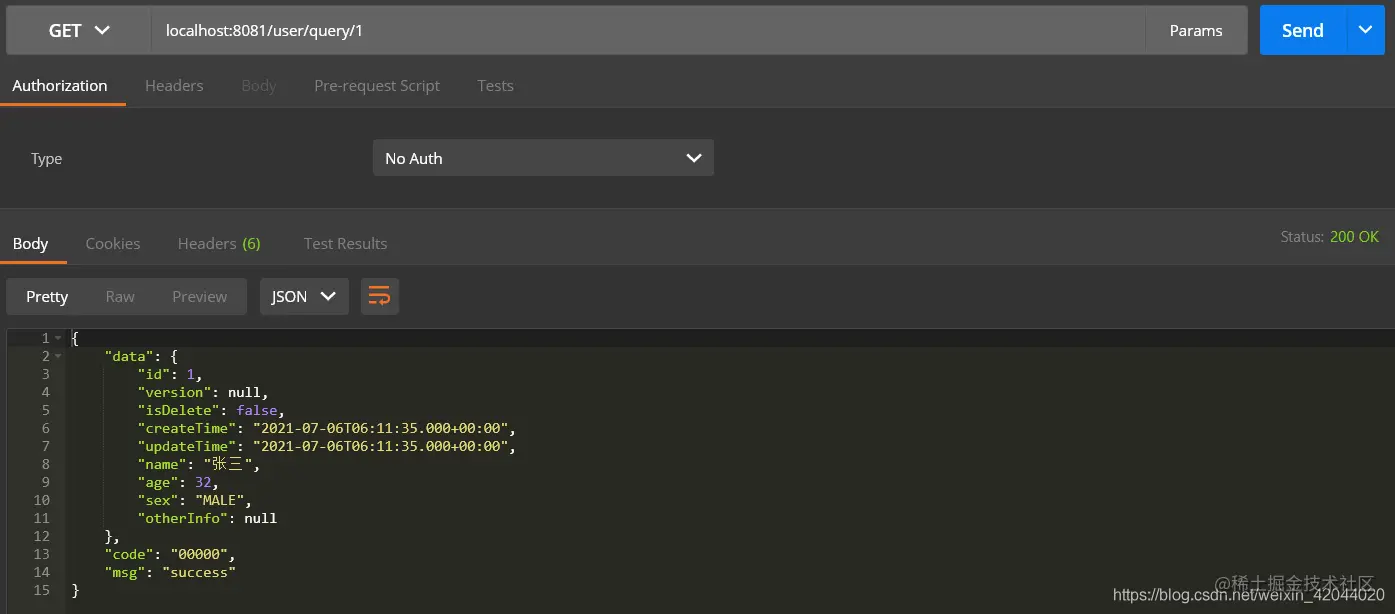This screenshot has height=614, width=1395.
Task: Switch to Pretty view
Action: 47,296
